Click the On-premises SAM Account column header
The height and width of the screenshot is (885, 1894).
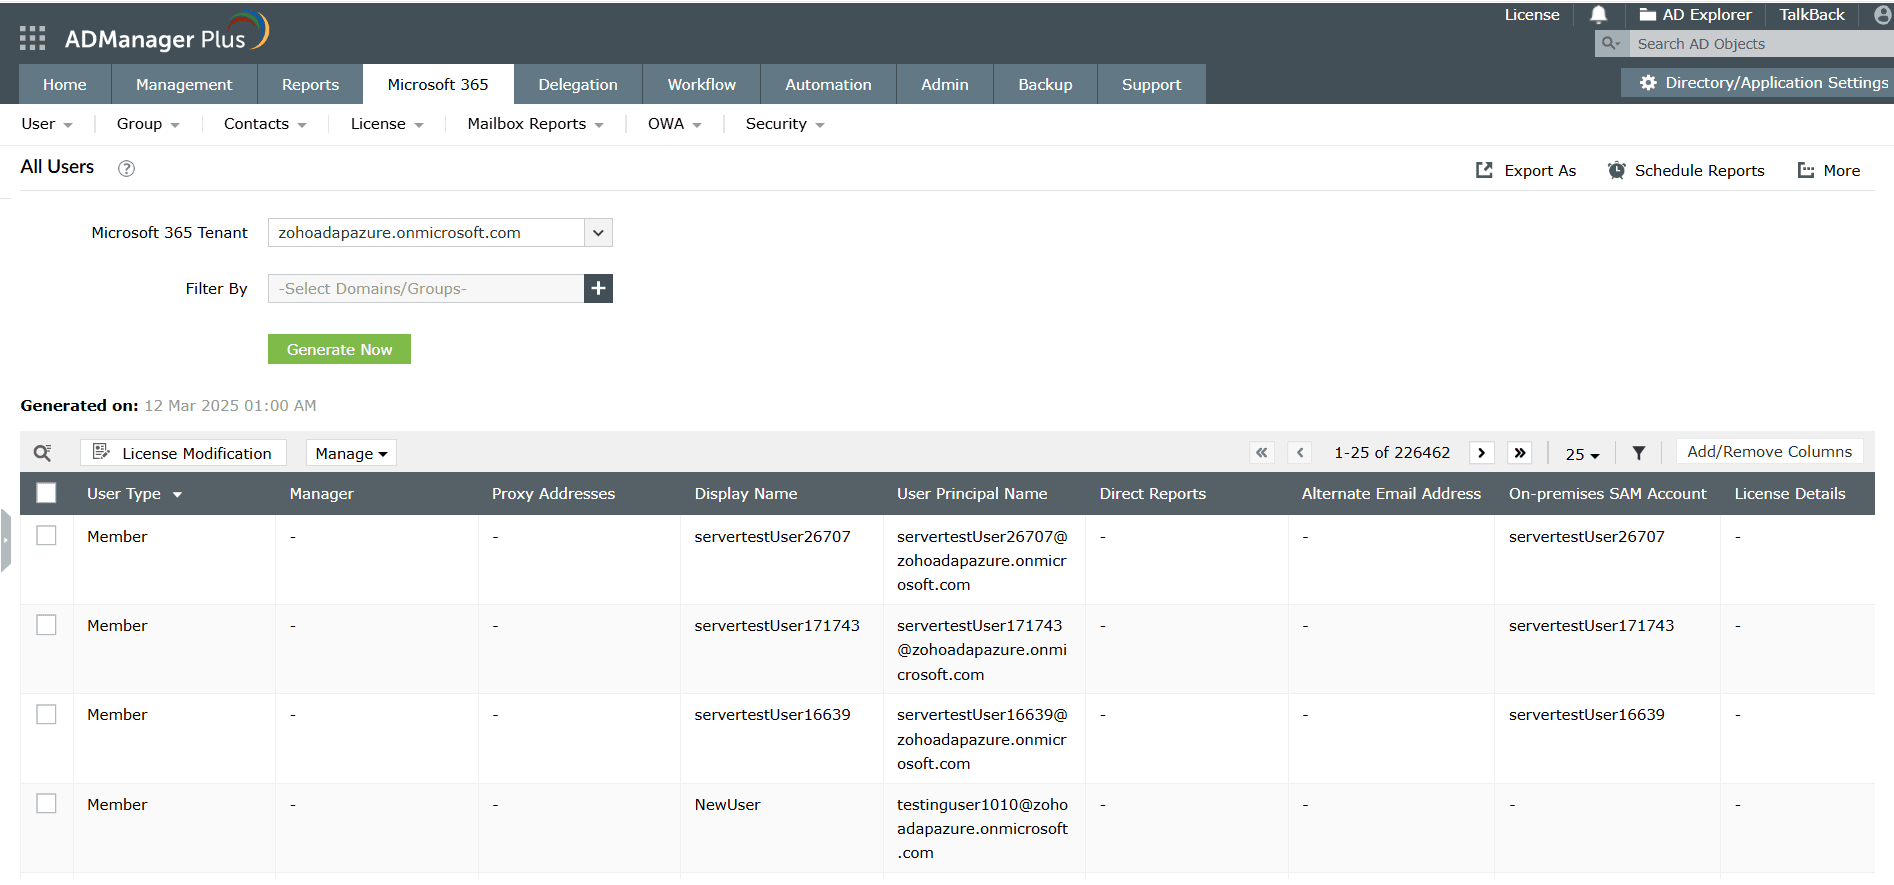(x=1608, y=494)
